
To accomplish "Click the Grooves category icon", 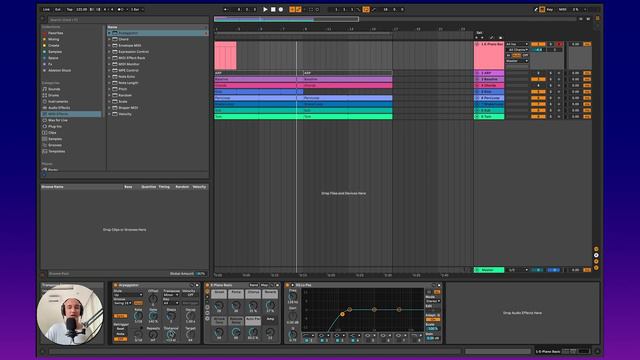I will (44, 145).
